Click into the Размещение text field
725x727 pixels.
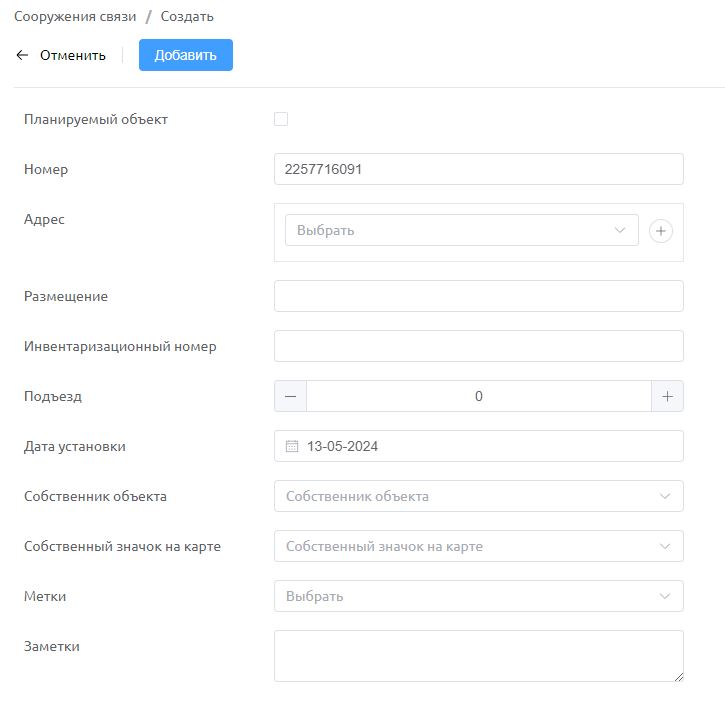coord(479,296)
